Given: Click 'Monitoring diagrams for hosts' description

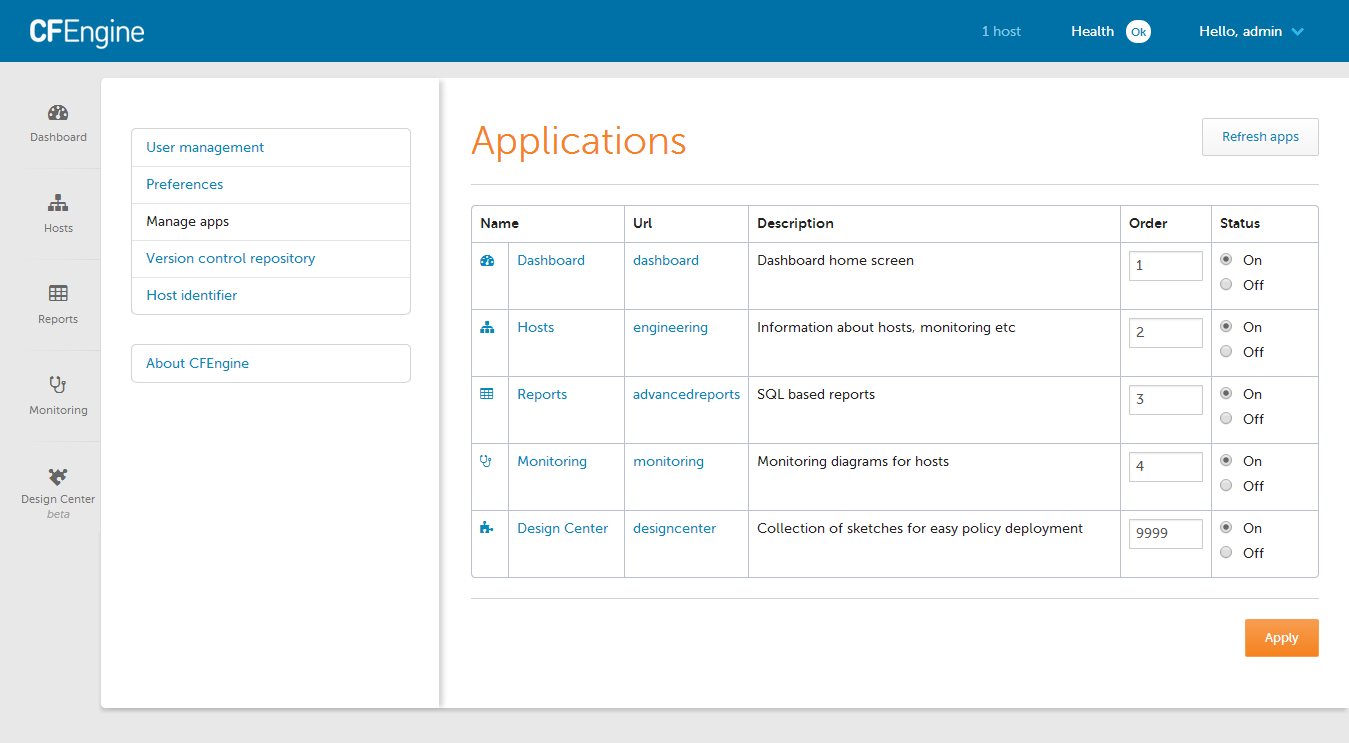Looking at the screenshot, I should point(853,461).
